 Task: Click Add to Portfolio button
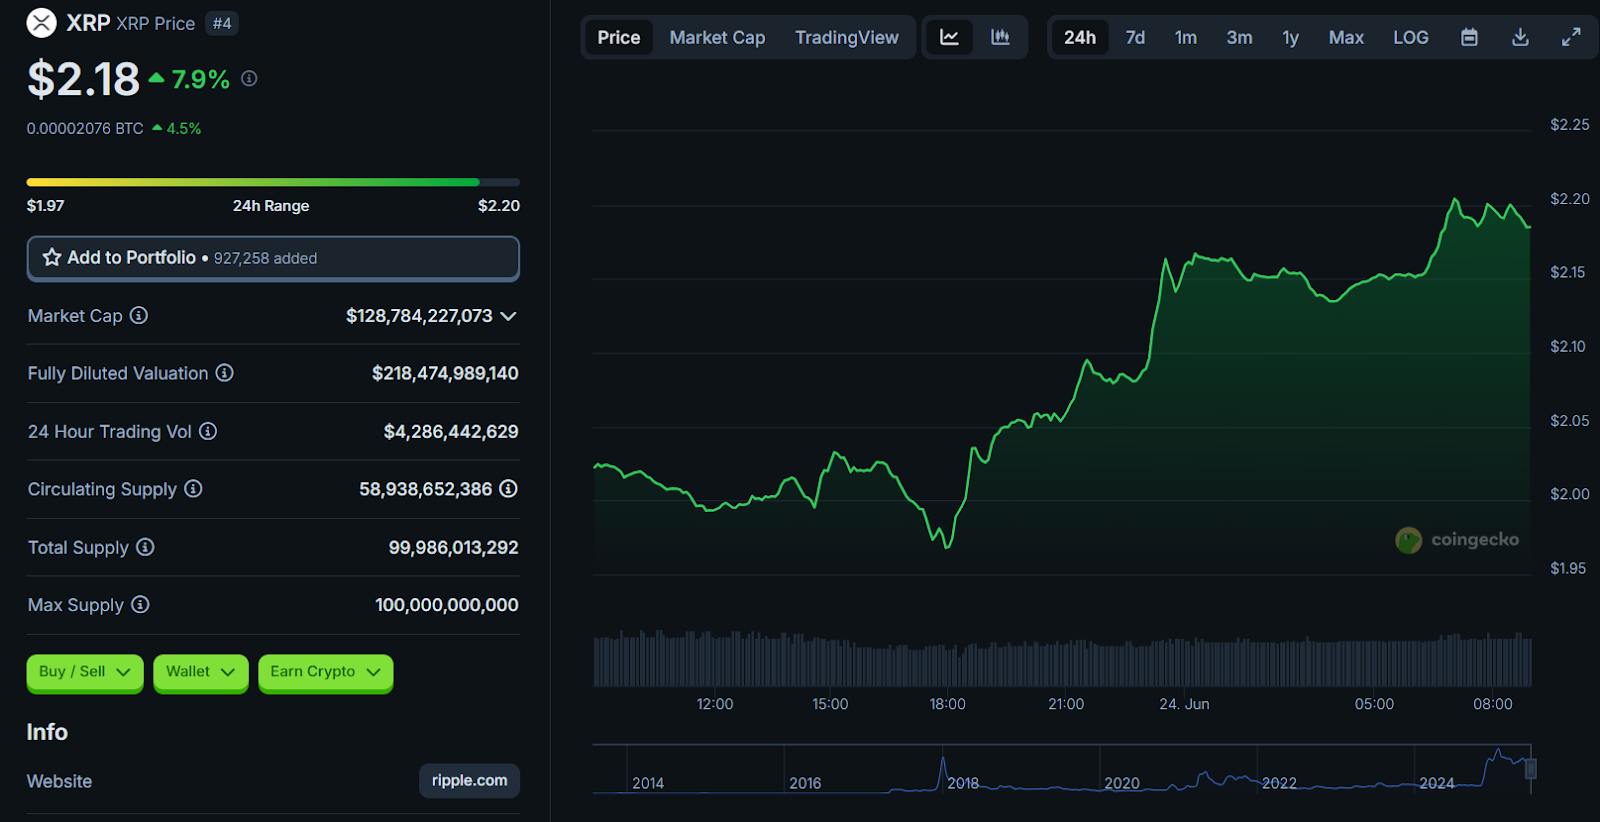tap(273, 258)
